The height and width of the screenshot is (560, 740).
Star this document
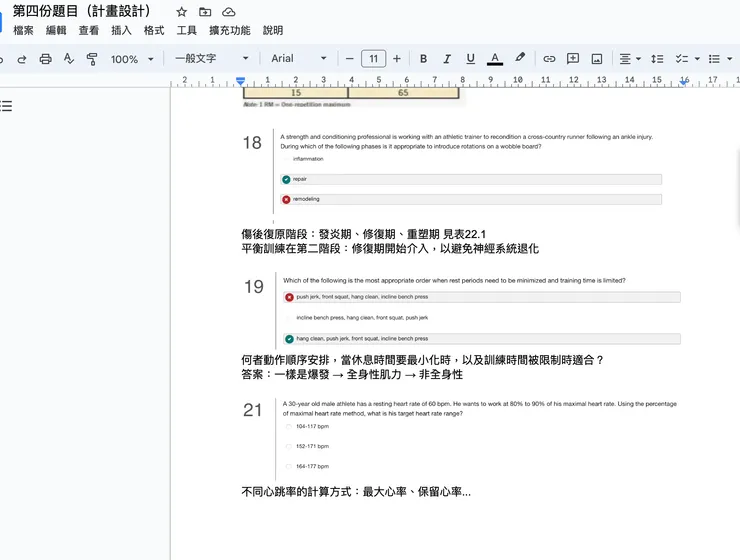(182, 12)
